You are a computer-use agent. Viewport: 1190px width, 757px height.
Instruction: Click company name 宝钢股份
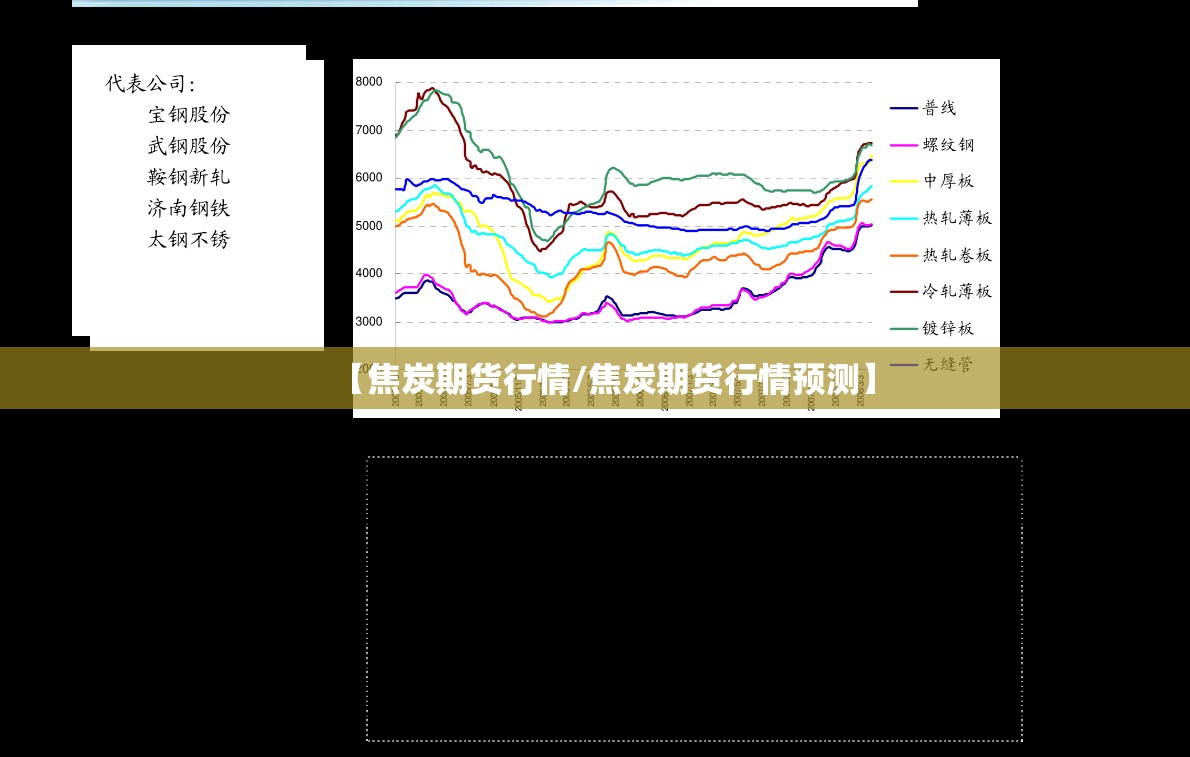(188, 115)
